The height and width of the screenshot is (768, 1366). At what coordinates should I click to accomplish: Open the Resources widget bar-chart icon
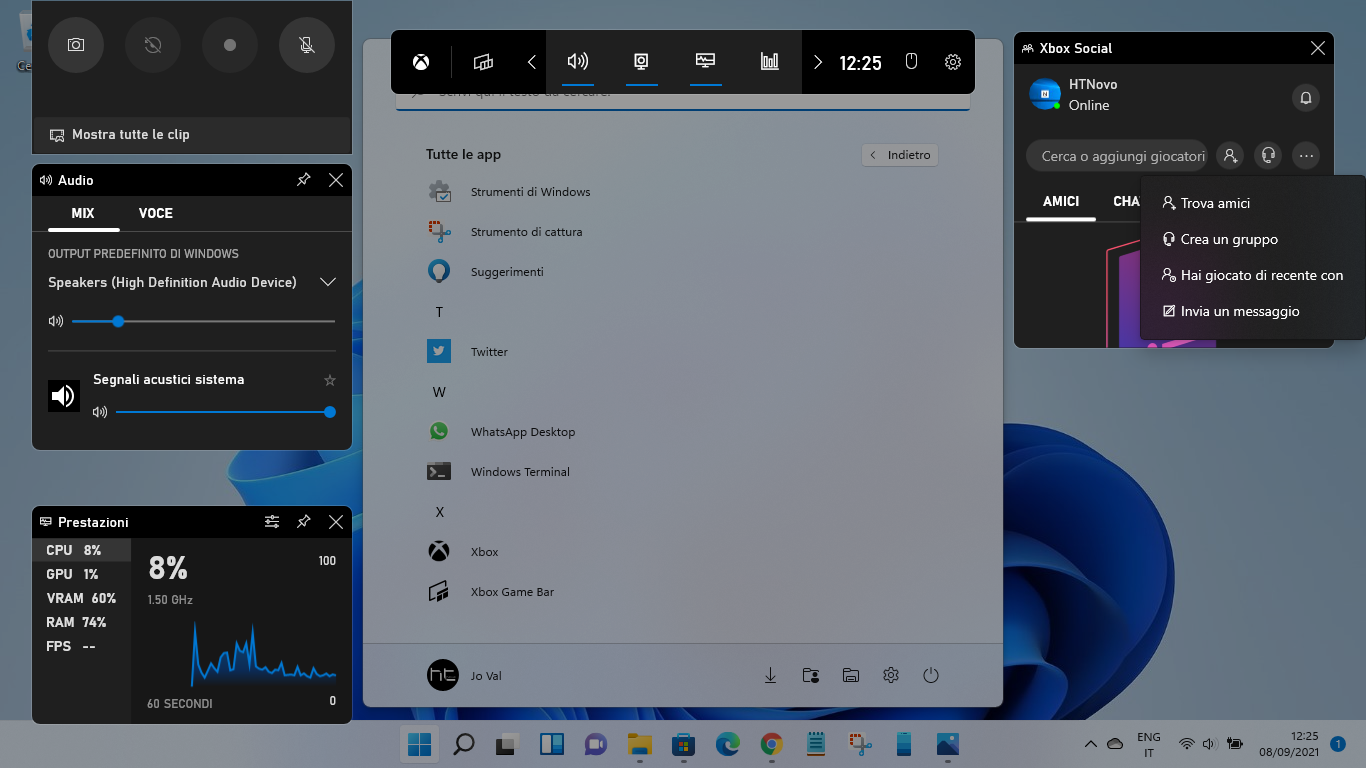[x=769, y=62]
